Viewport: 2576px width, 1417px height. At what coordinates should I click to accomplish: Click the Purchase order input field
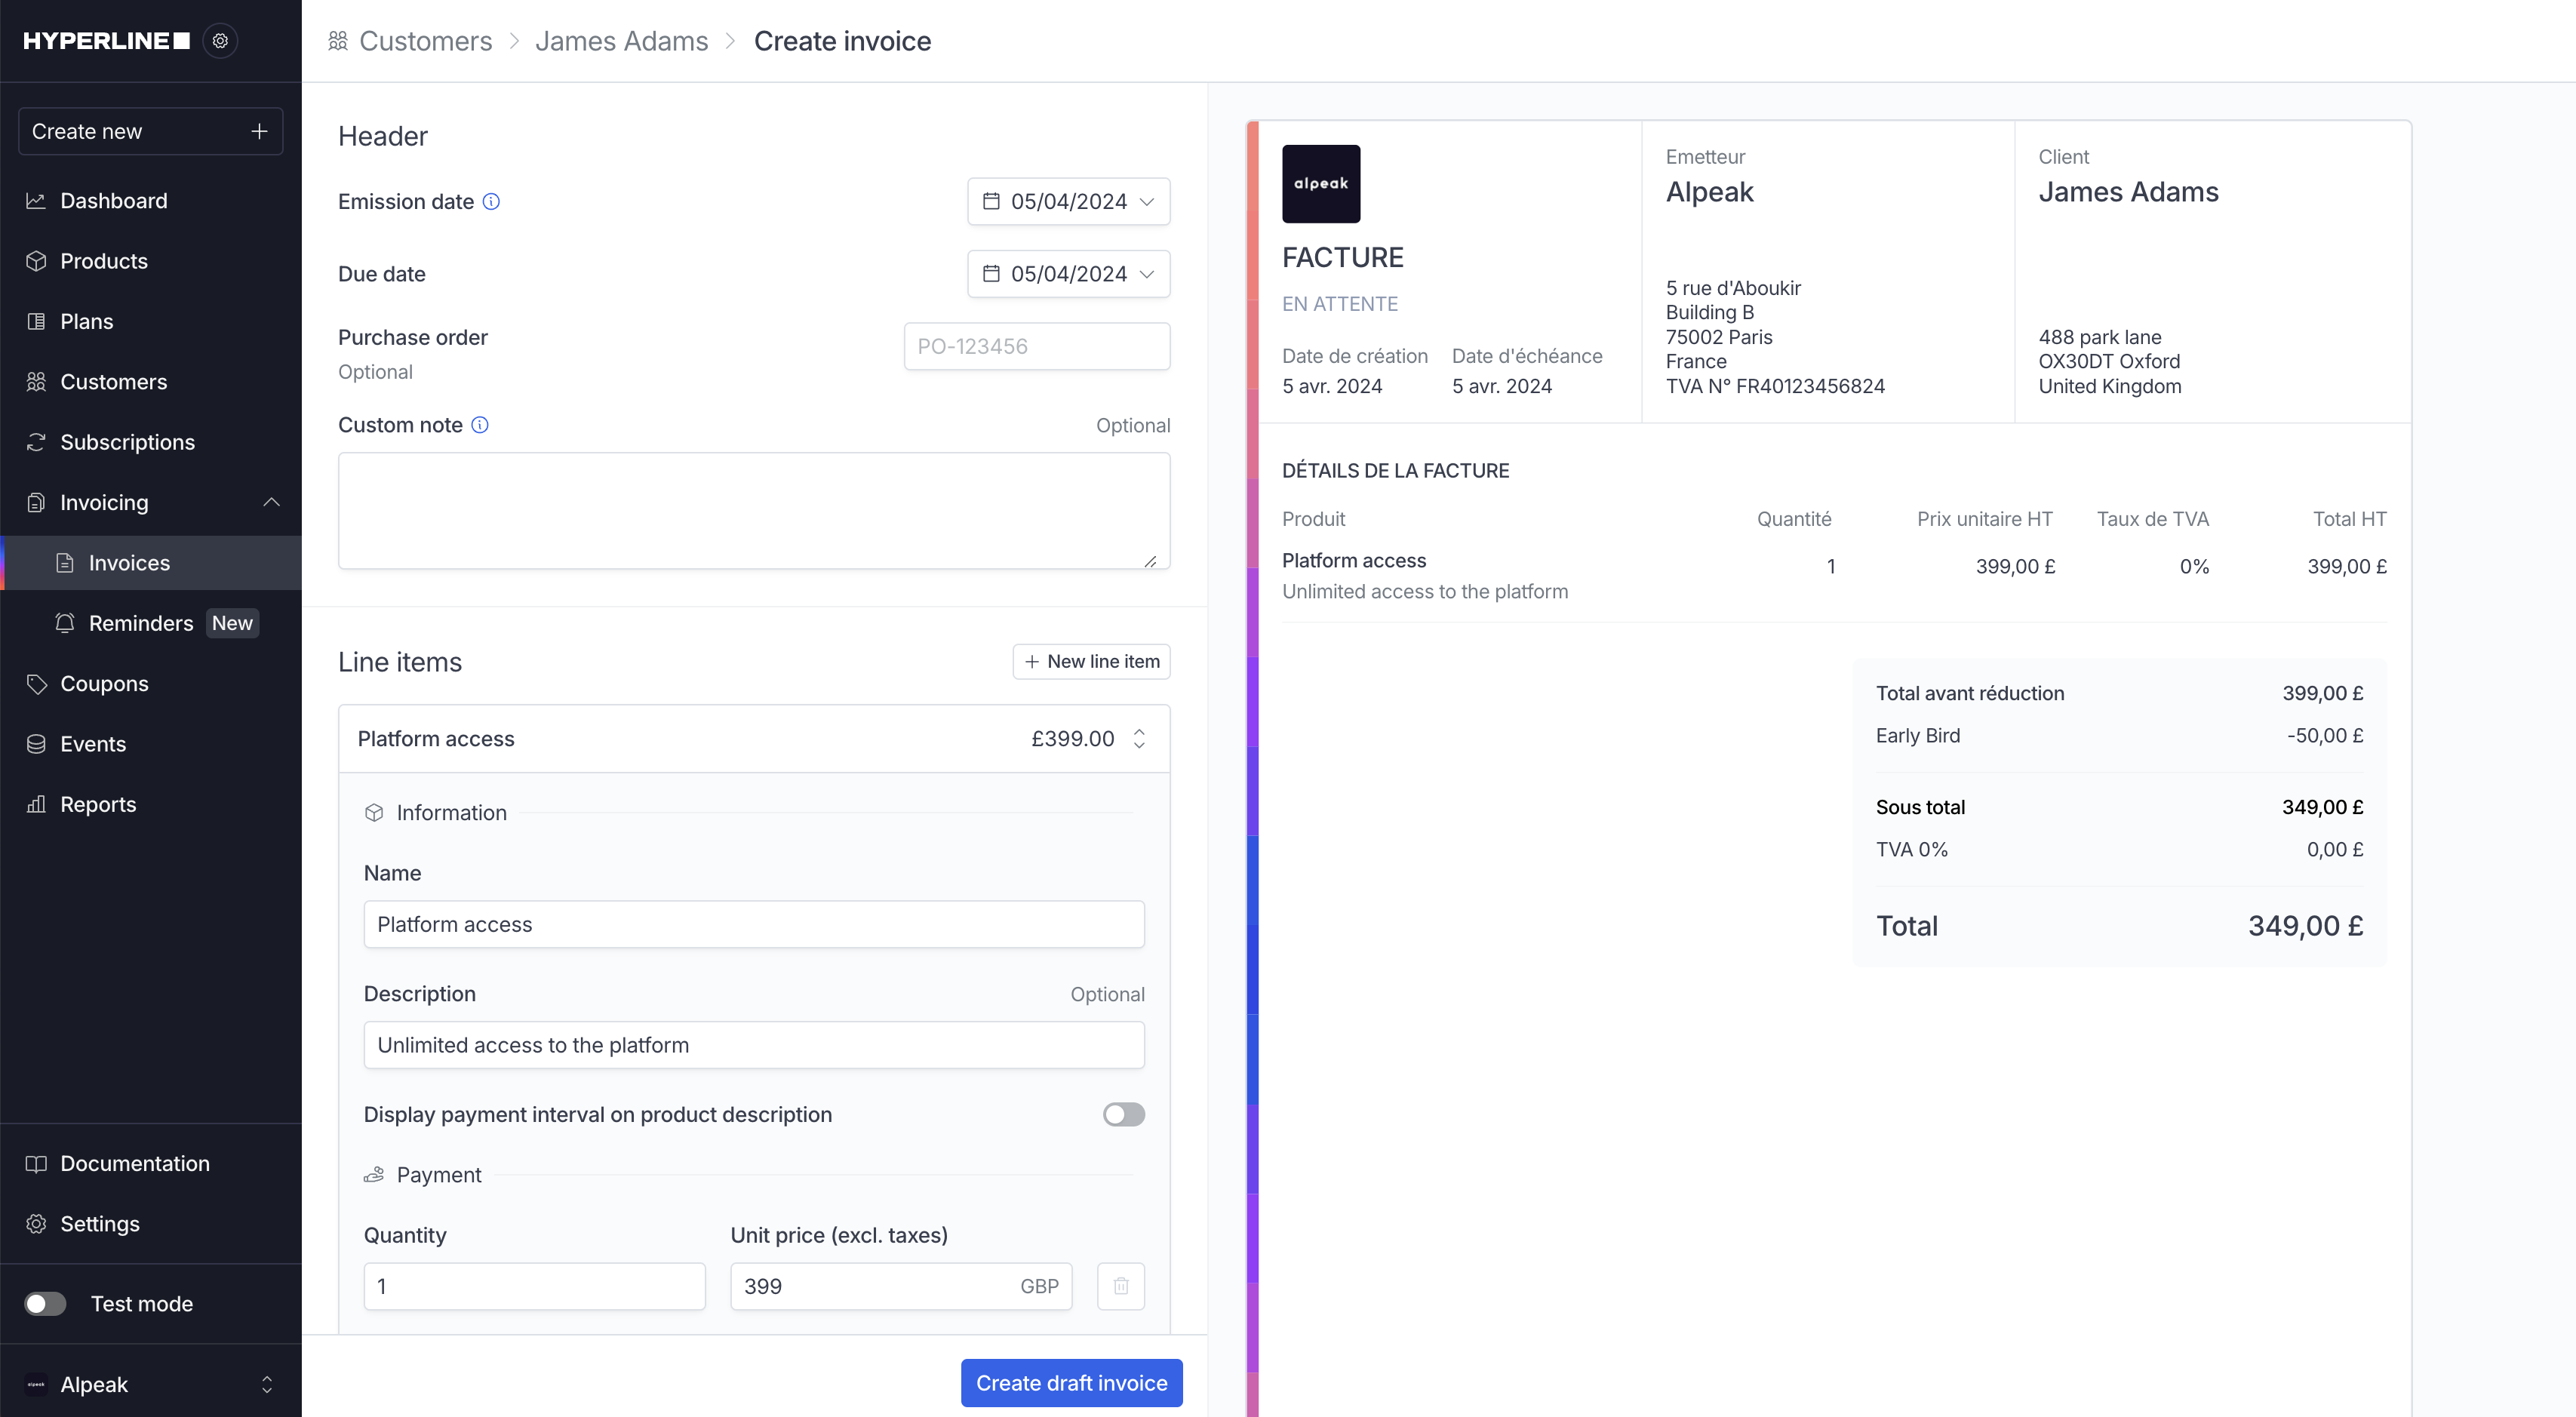pyautogui.click(x=1037, y=346)
